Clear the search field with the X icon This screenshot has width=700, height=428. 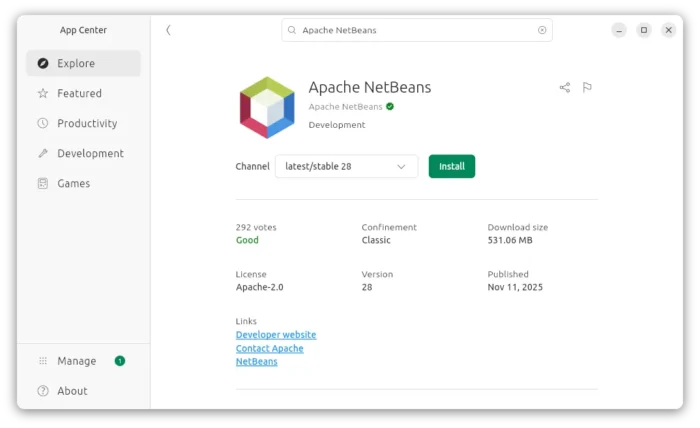(542, 30)
